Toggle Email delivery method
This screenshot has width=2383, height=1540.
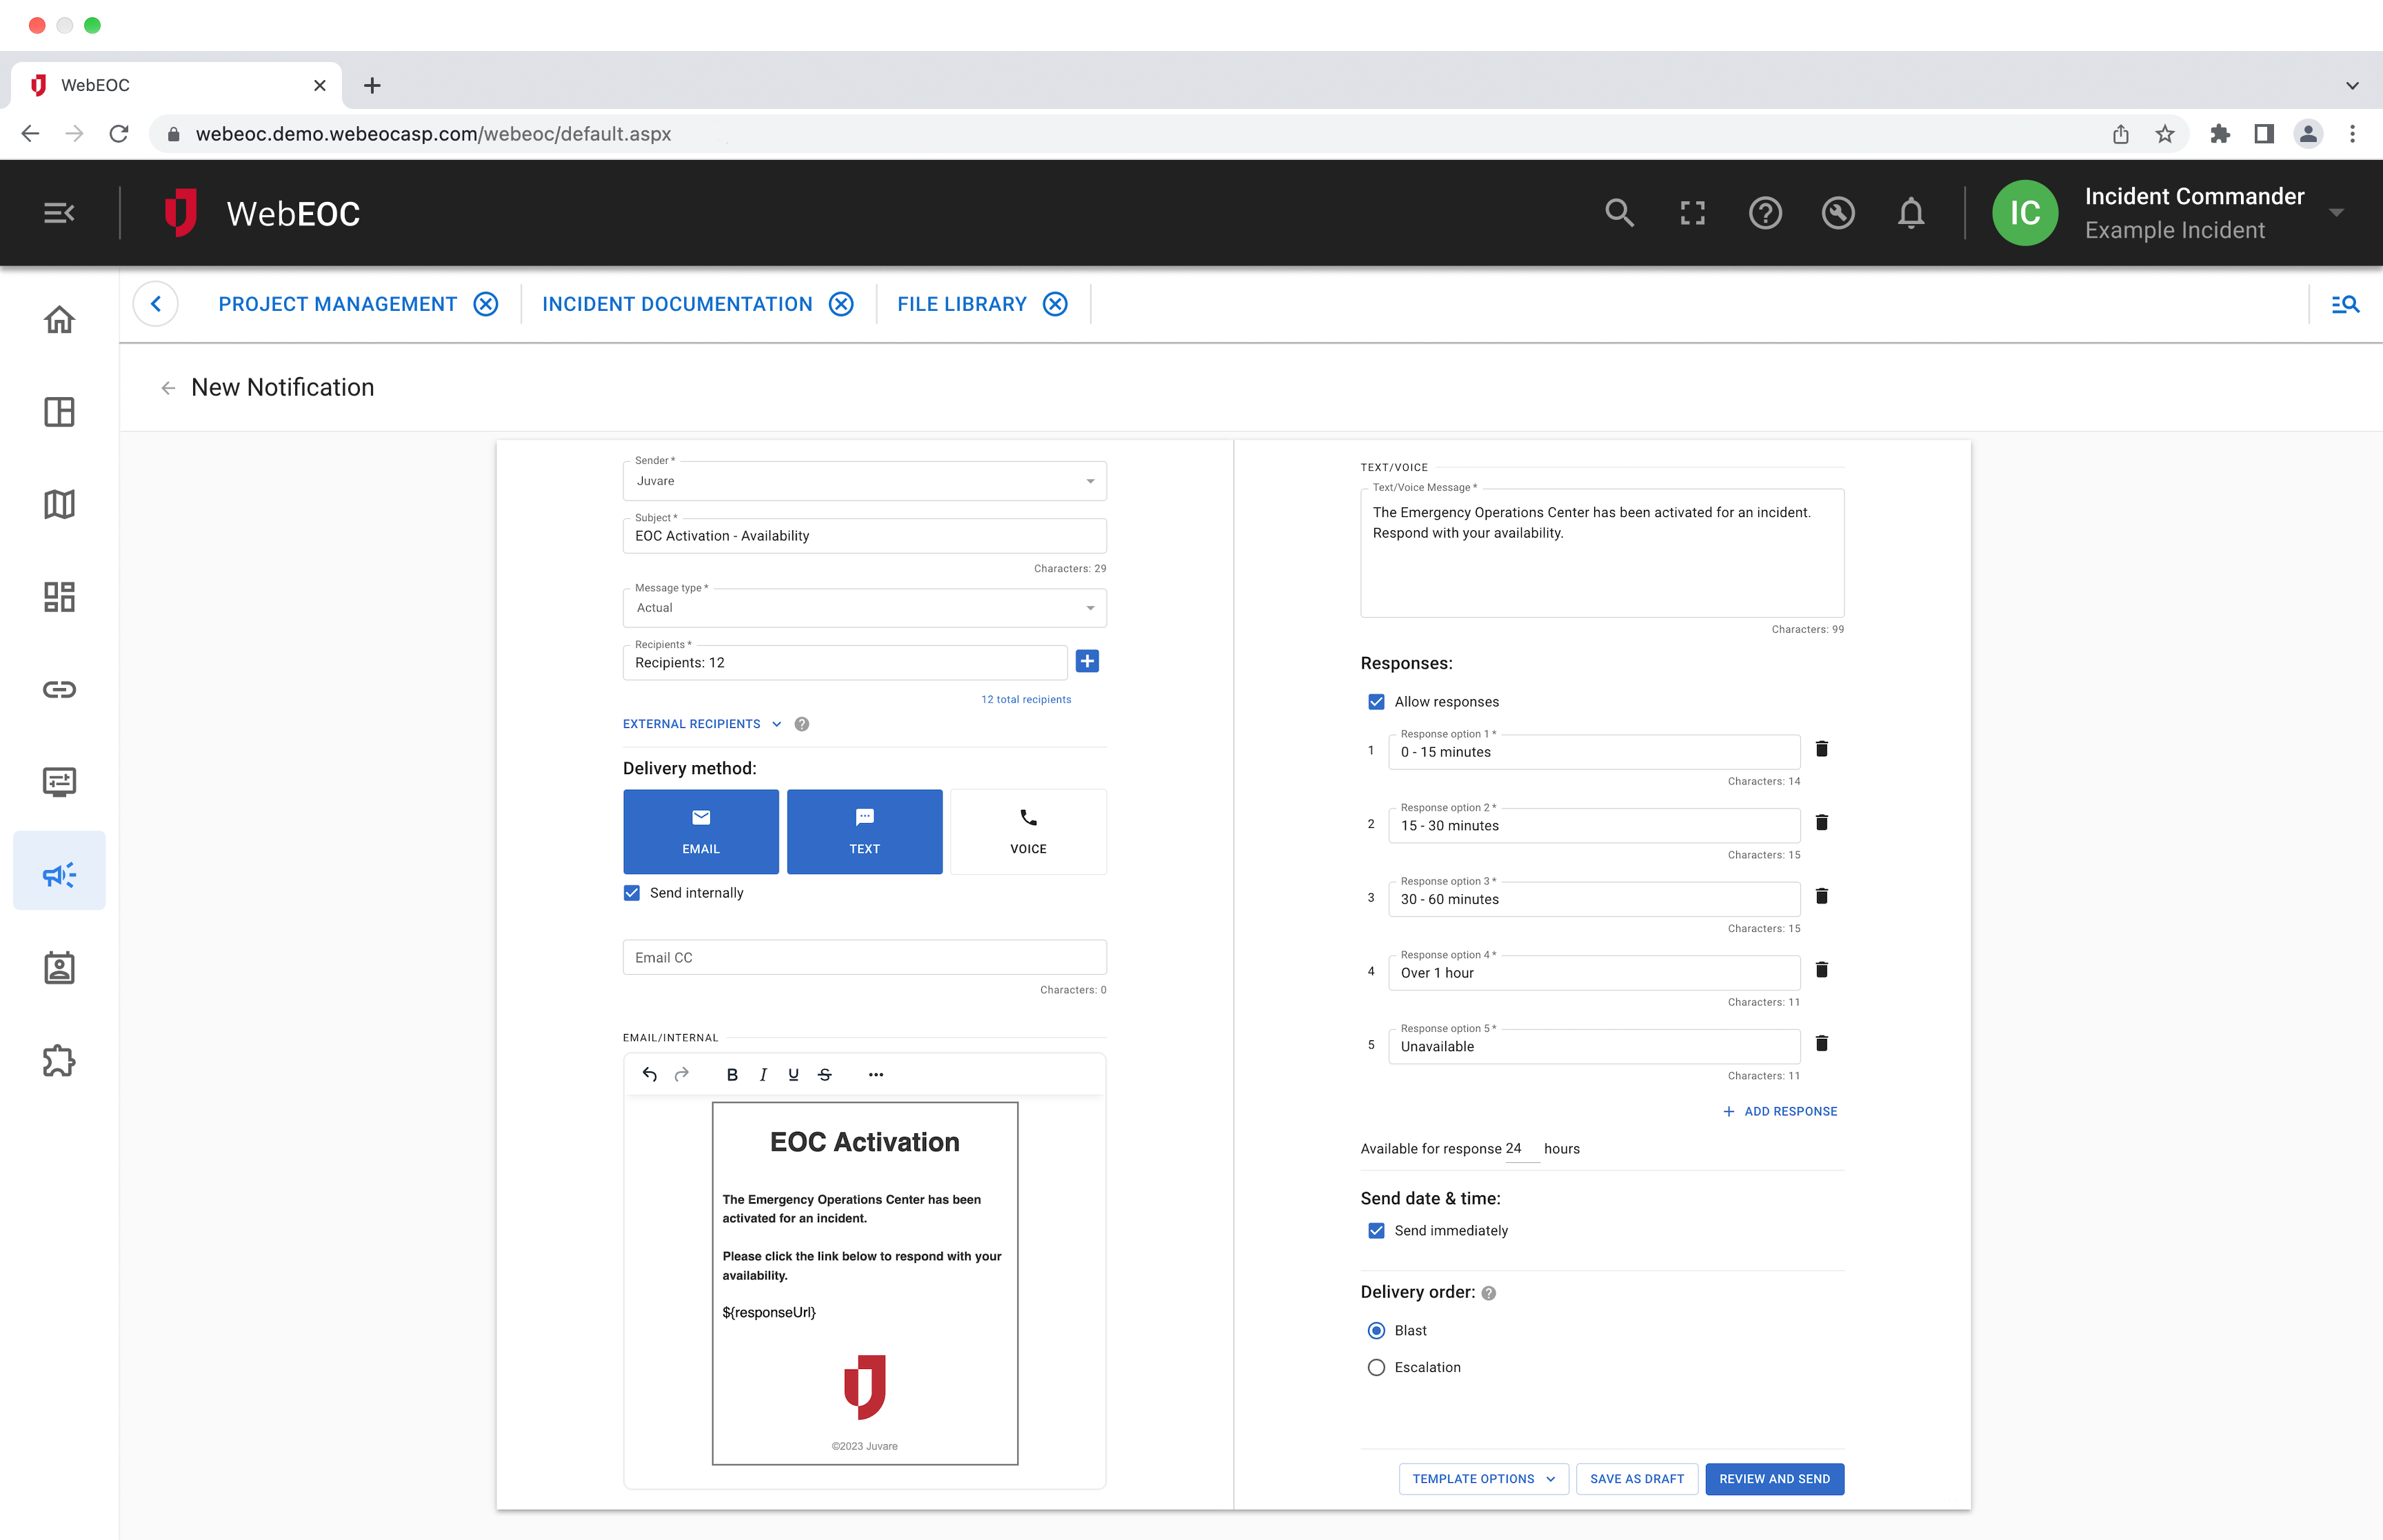click(701, 832)
